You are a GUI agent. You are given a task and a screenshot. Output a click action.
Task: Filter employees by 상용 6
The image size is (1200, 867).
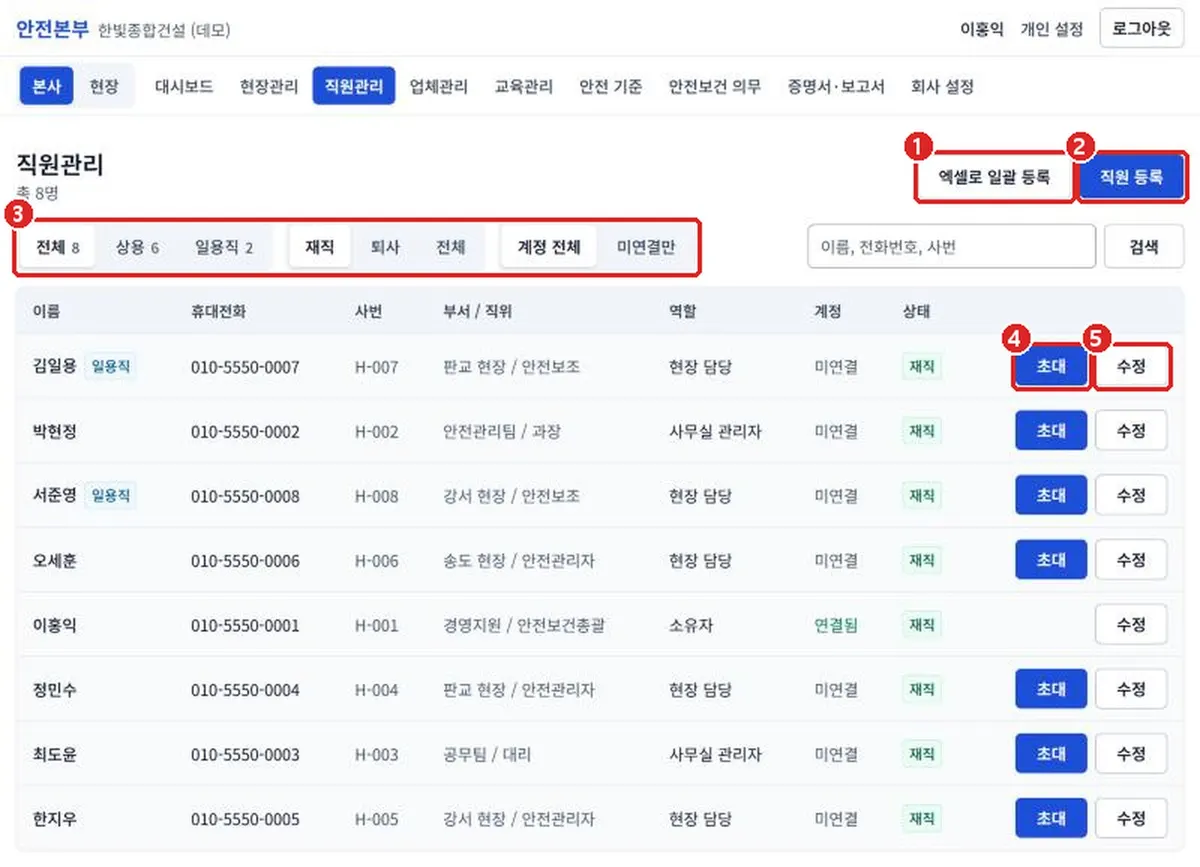click(x=138, y=246)
